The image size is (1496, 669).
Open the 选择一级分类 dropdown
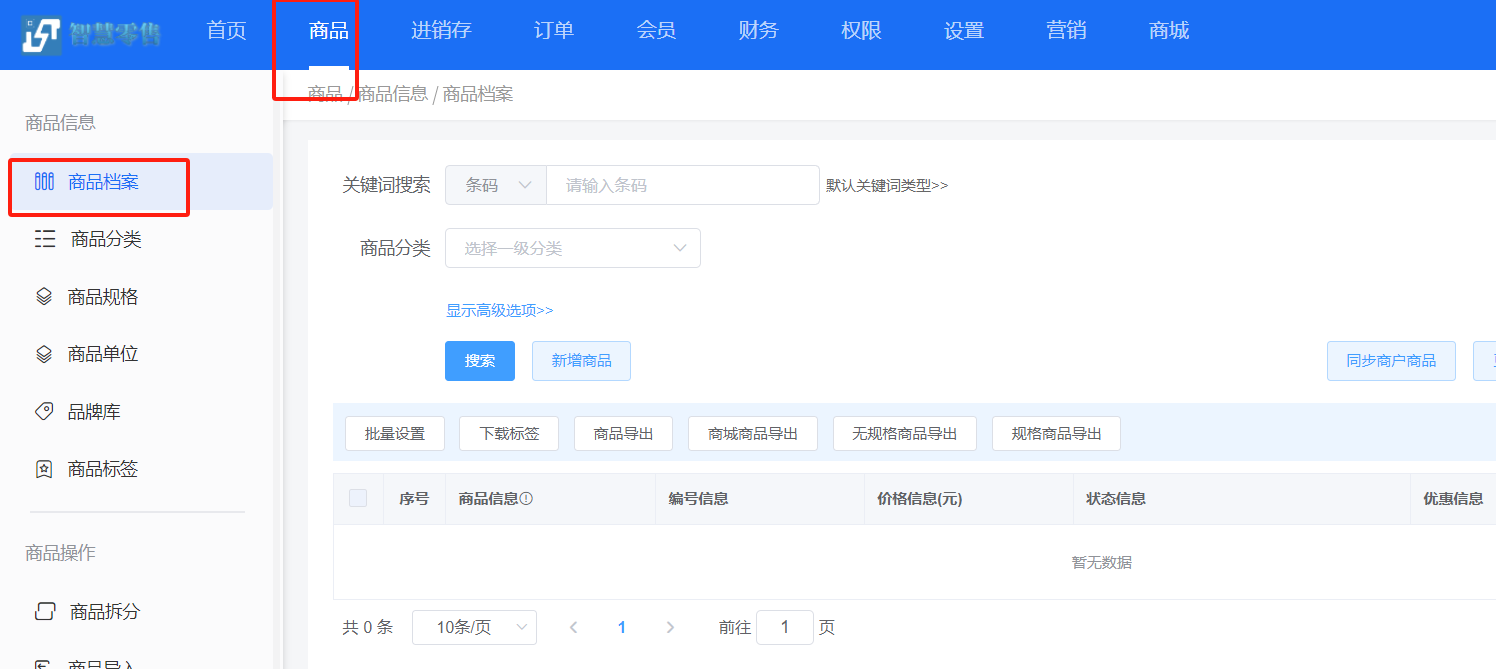coord(573,248)
